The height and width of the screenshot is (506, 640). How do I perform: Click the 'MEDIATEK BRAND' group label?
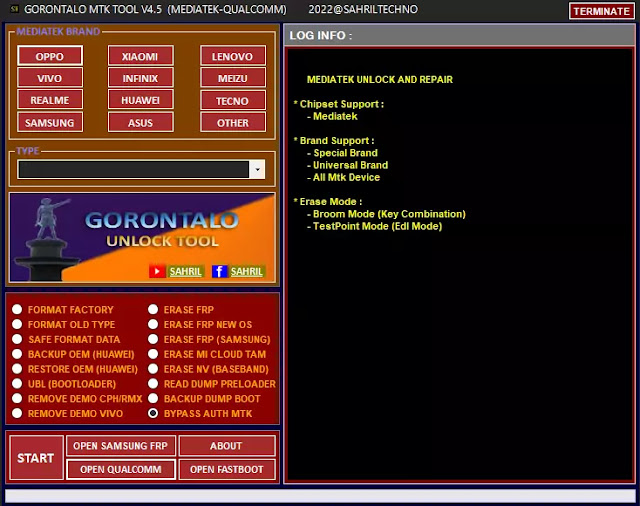(x=58, y=31)
